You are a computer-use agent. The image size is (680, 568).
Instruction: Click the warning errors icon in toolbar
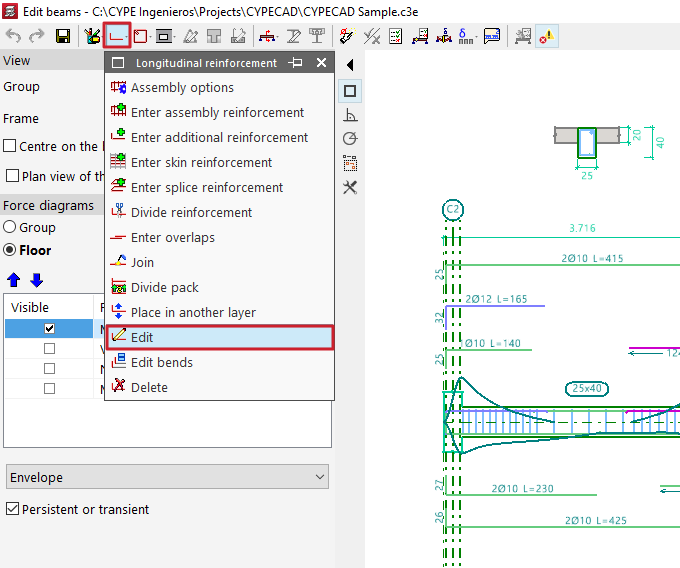pos(548,36)
